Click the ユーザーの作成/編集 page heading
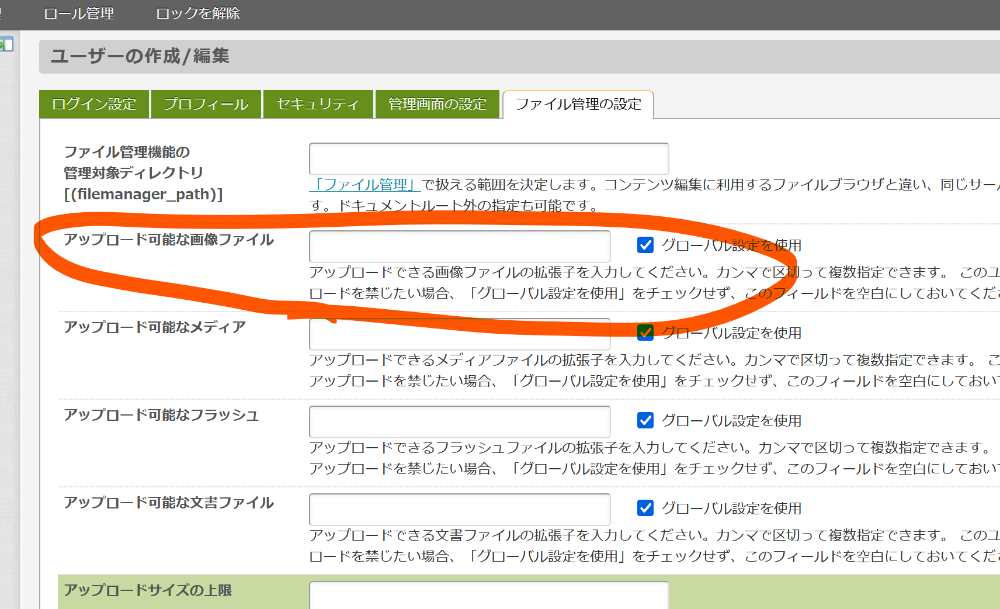The width and height of the screenshot is (1000, 609). coord(140,57)
